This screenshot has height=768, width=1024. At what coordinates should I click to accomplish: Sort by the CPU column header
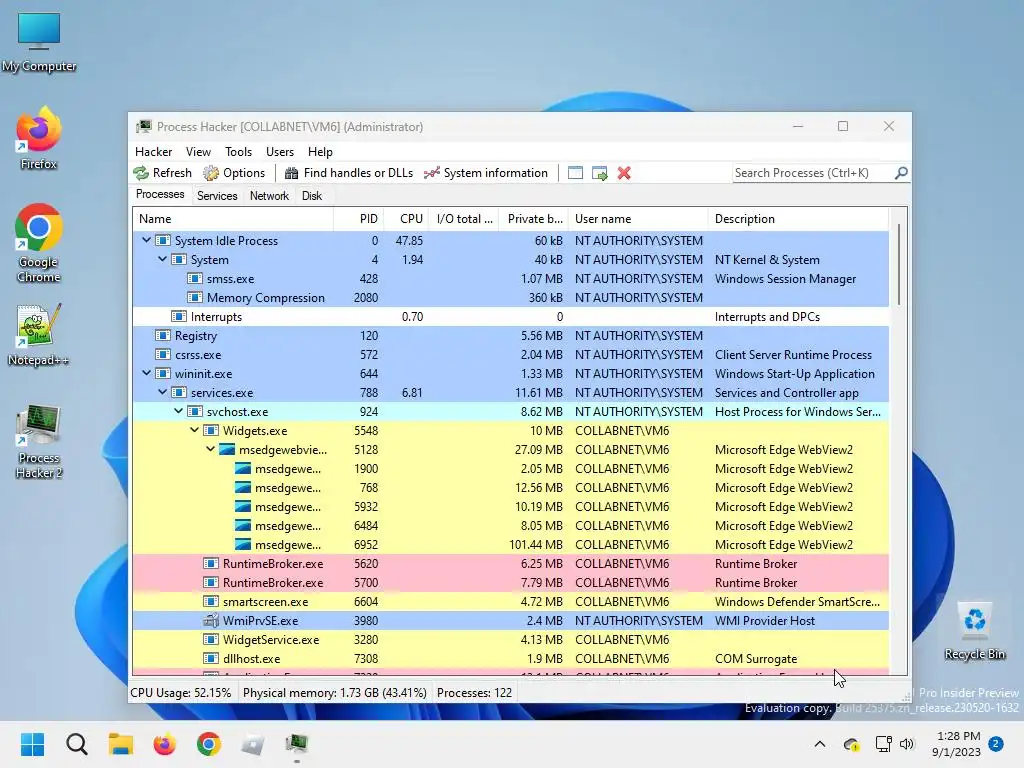(x=408, y=219)
